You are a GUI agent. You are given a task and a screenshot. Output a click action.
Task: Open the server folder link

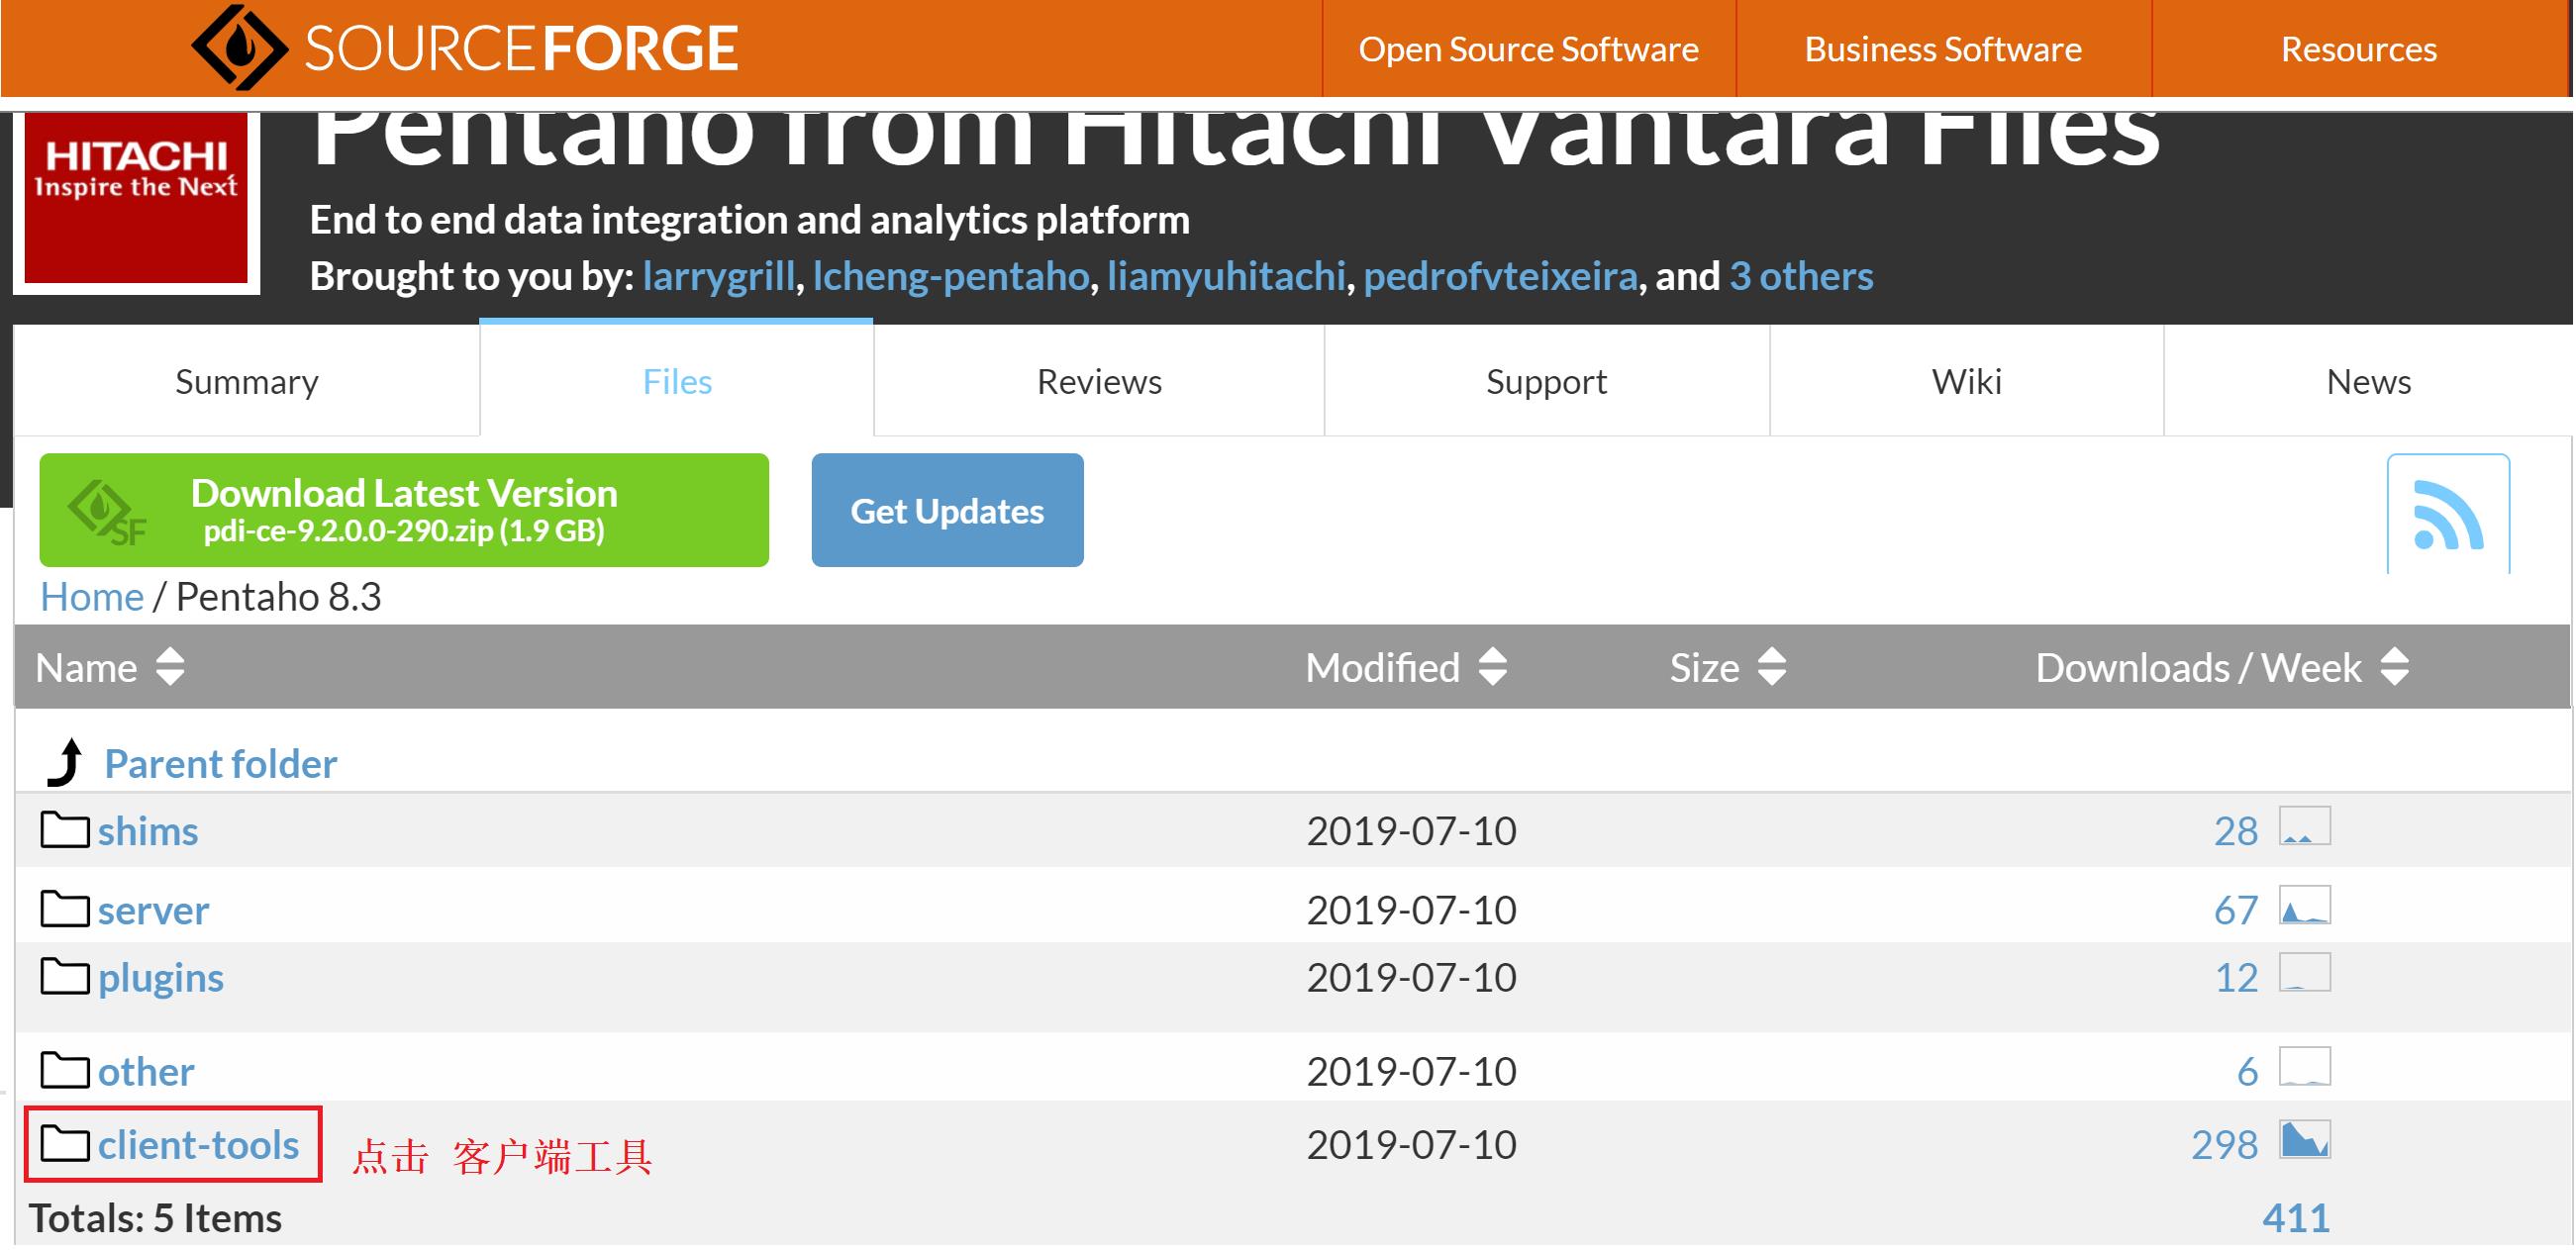(153, 910)
